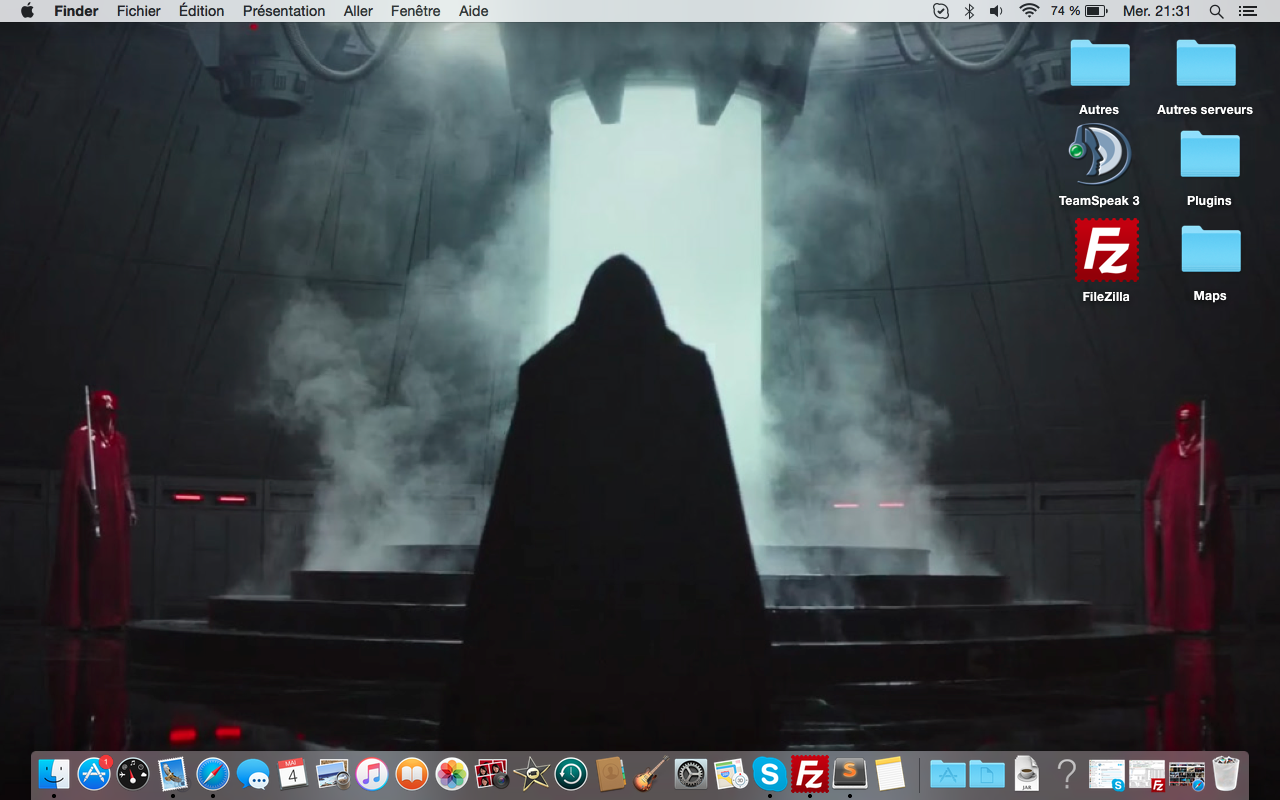Open the Wi-Fi status menu

pyautogui.click(x=1029, y=11)
